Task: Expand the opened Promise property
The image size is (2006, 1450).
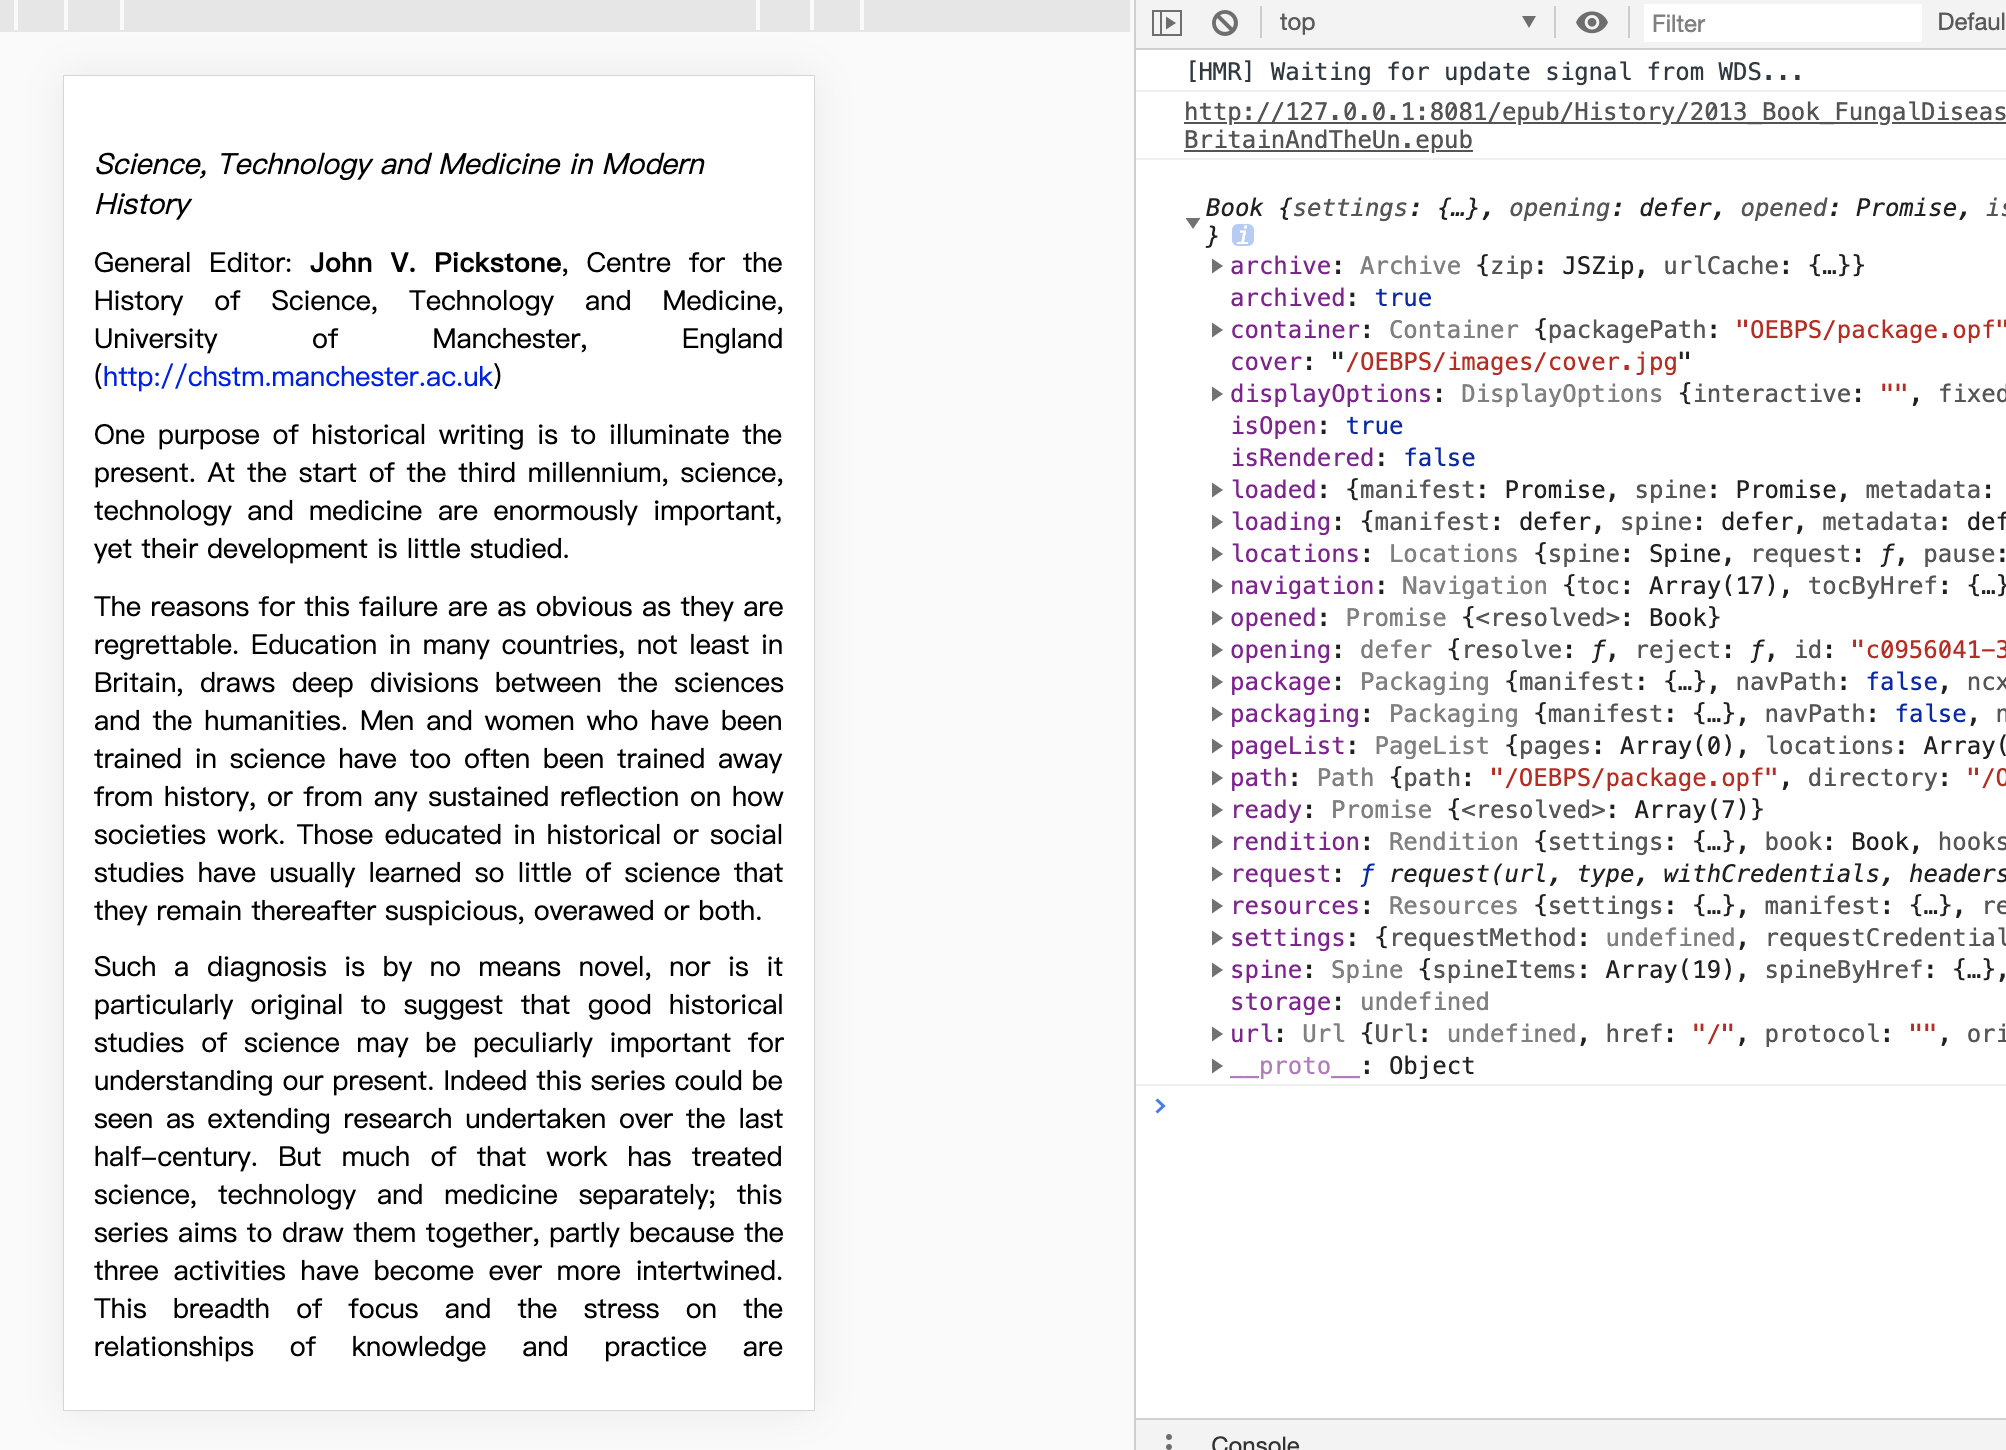Action: point(1216,618)
